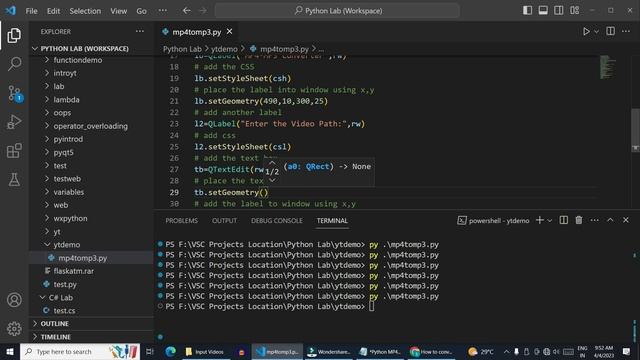Expand the TIMELINE section

91,337
